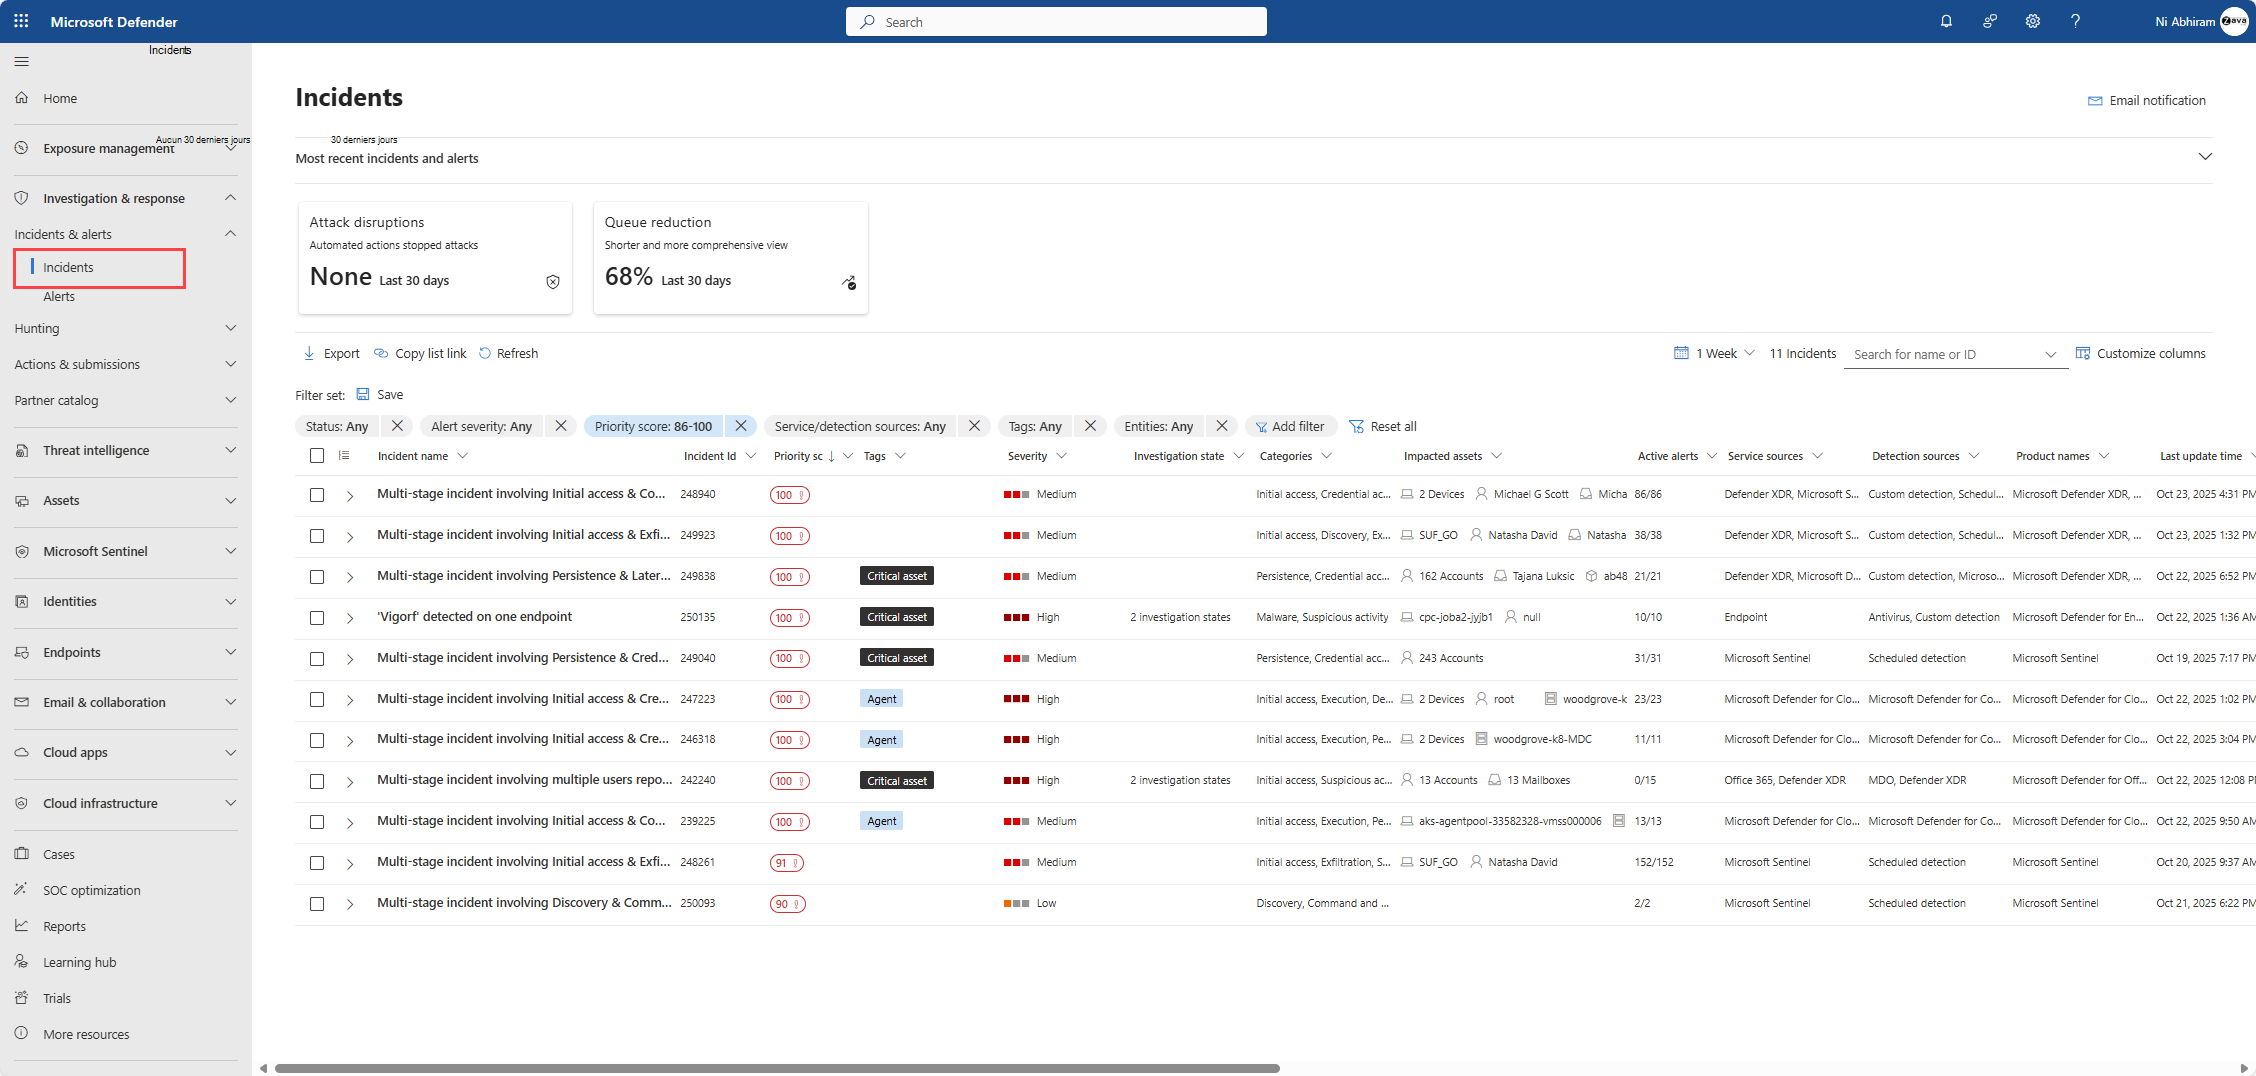Export the incidents list
The width and height of the screenshot is (2256, 1076).
point(331,353)
